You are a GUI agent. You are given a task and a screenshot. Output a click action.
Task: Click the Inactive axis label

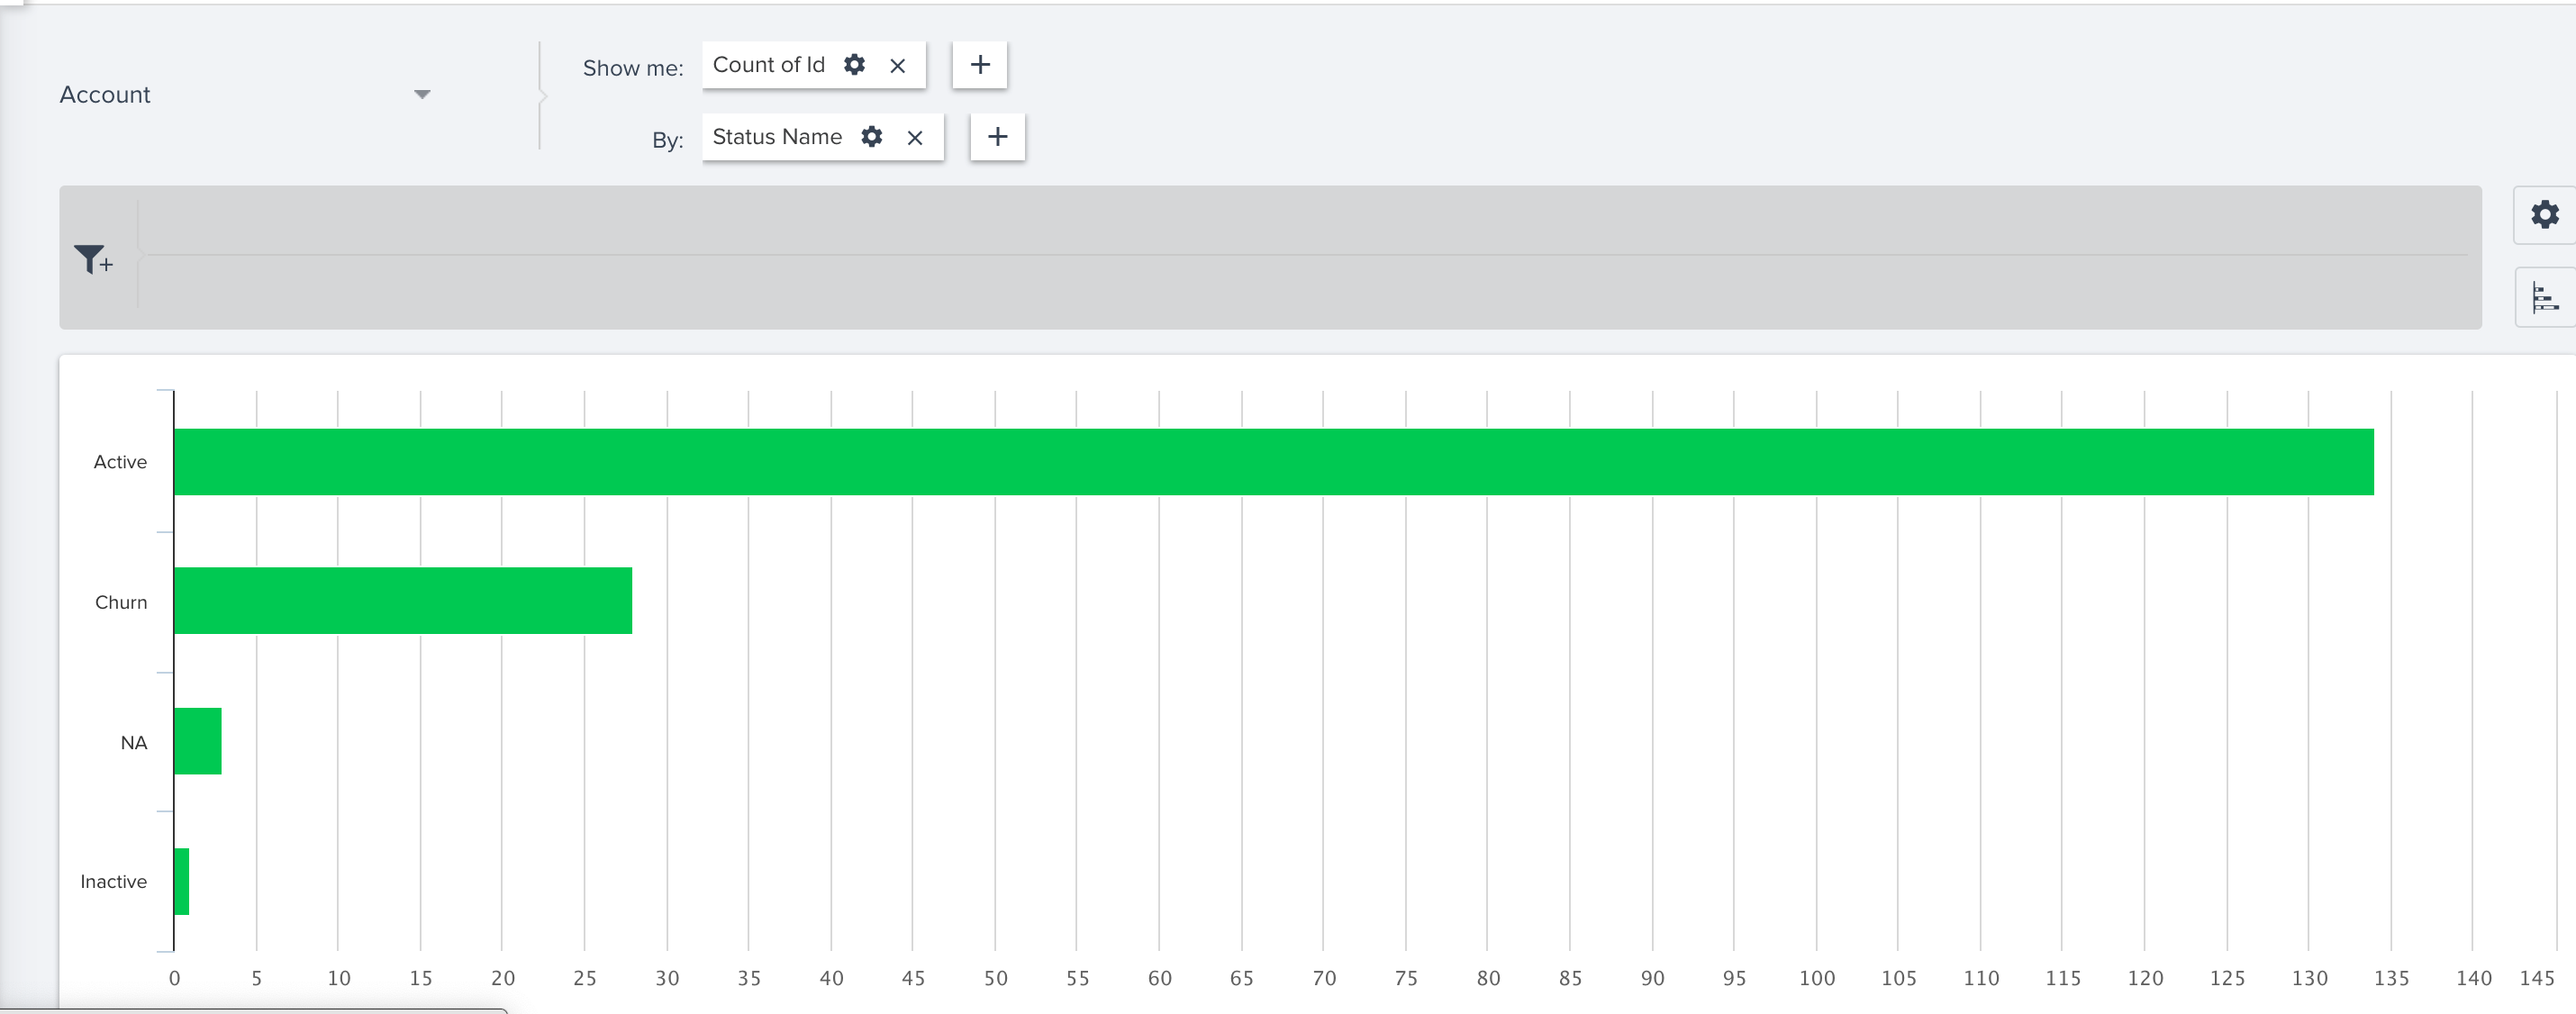[x=113, y=881]
